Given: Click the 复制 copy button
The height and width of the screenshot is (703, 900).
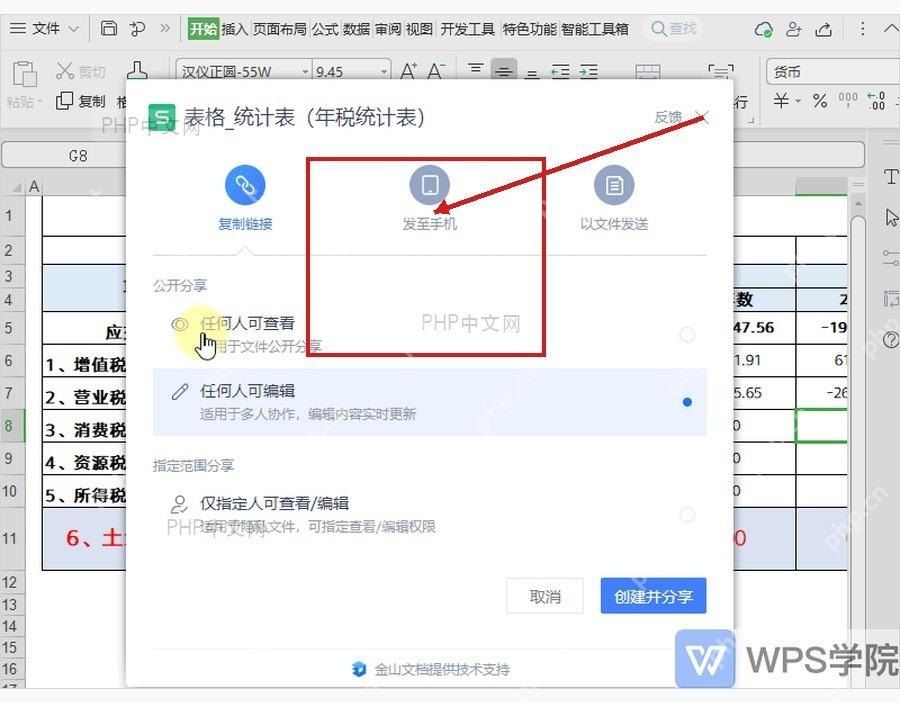Looking at the screenshot, I should pyautogui.click(x=81, y=101).
